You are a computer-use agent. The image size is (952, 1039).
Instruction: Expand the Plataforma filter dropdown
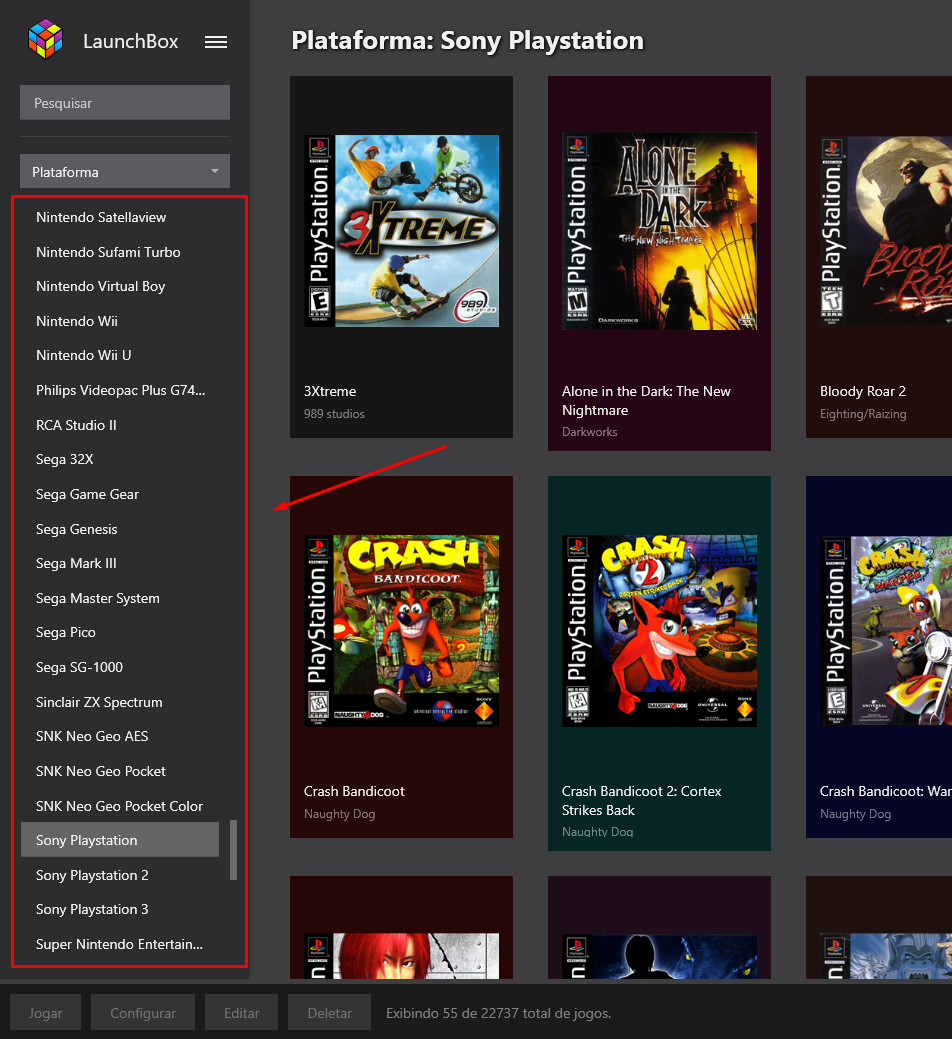coord(125,172)
